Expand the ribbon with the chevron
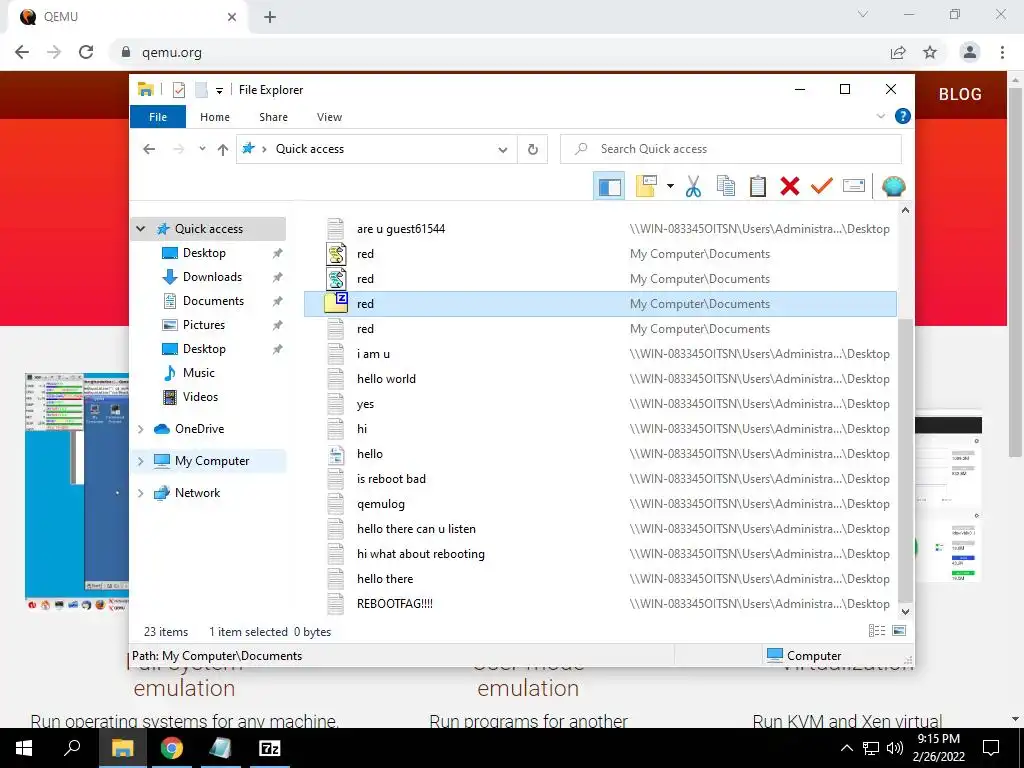The width and height of the screenshot is (1024, 768). (x=880, y=116)
